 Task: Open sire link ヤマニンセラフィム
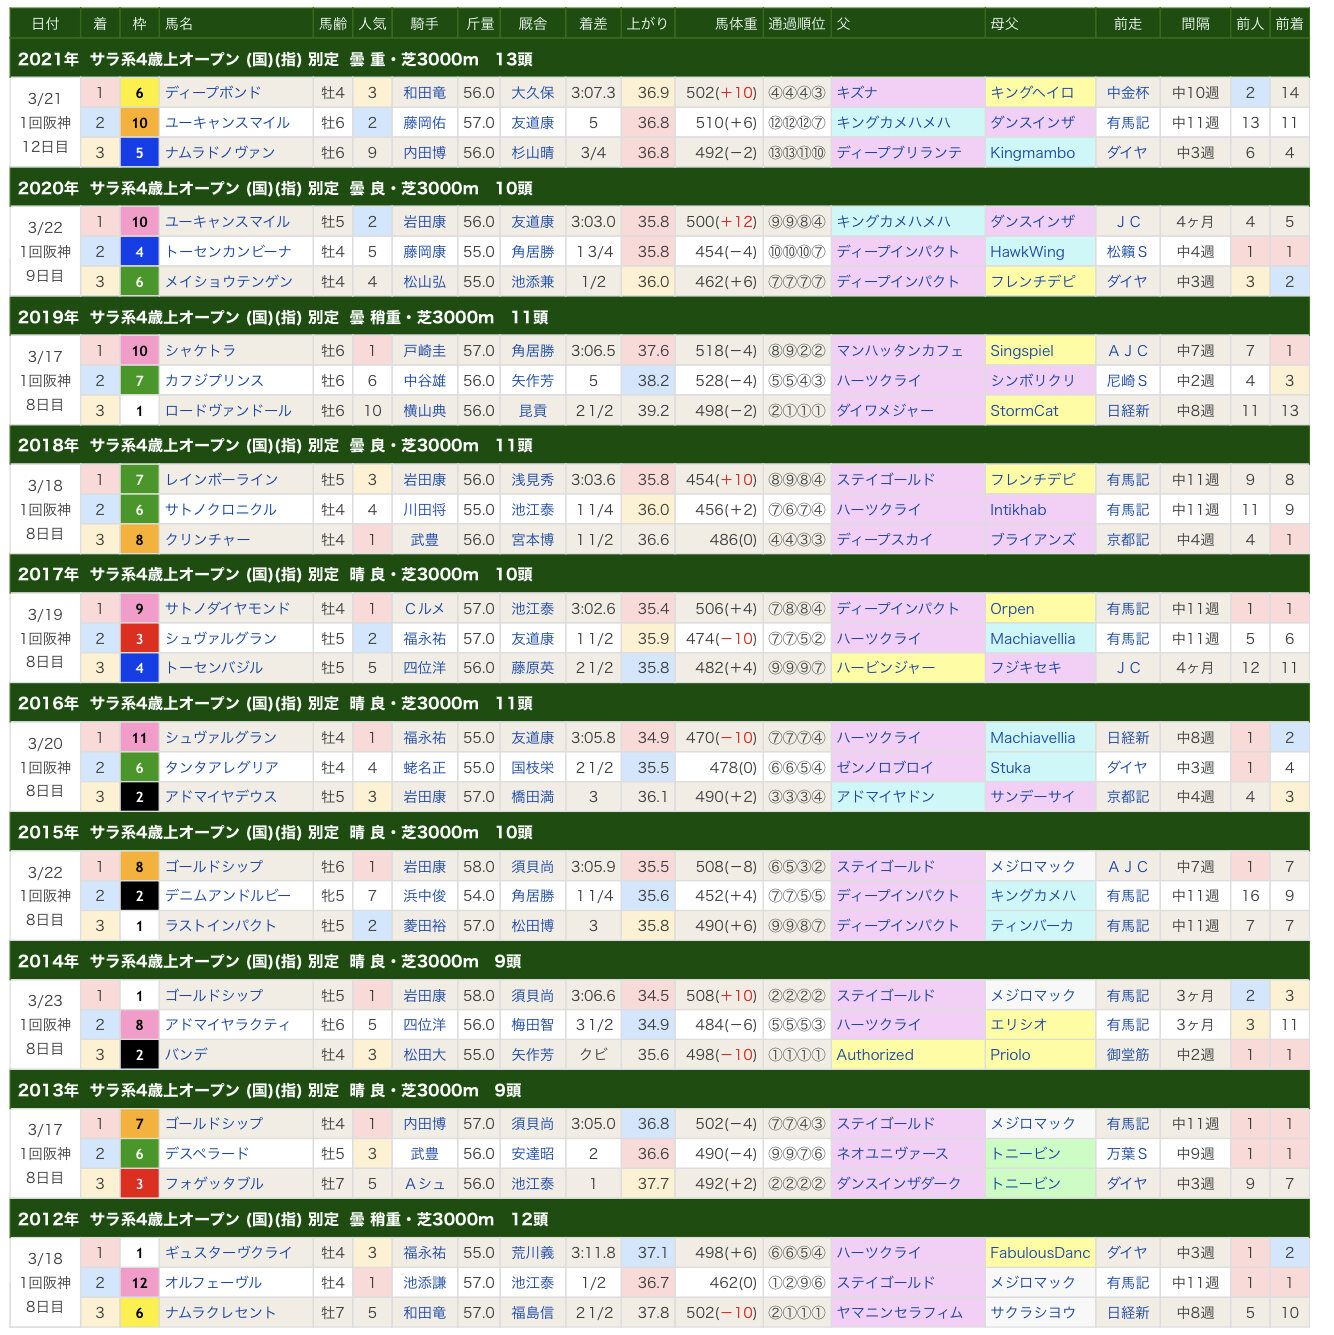(x=900, y=1313)
